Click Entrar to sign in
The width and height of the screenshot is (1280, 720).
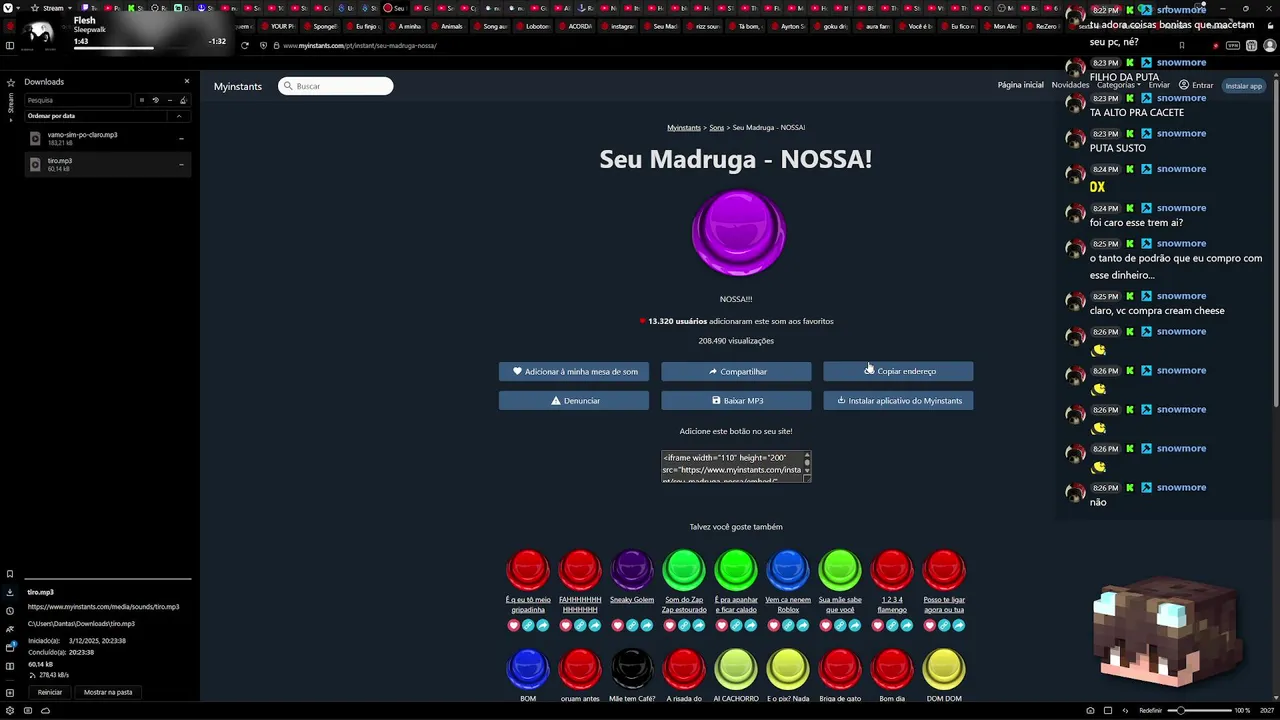[1196, 85]
